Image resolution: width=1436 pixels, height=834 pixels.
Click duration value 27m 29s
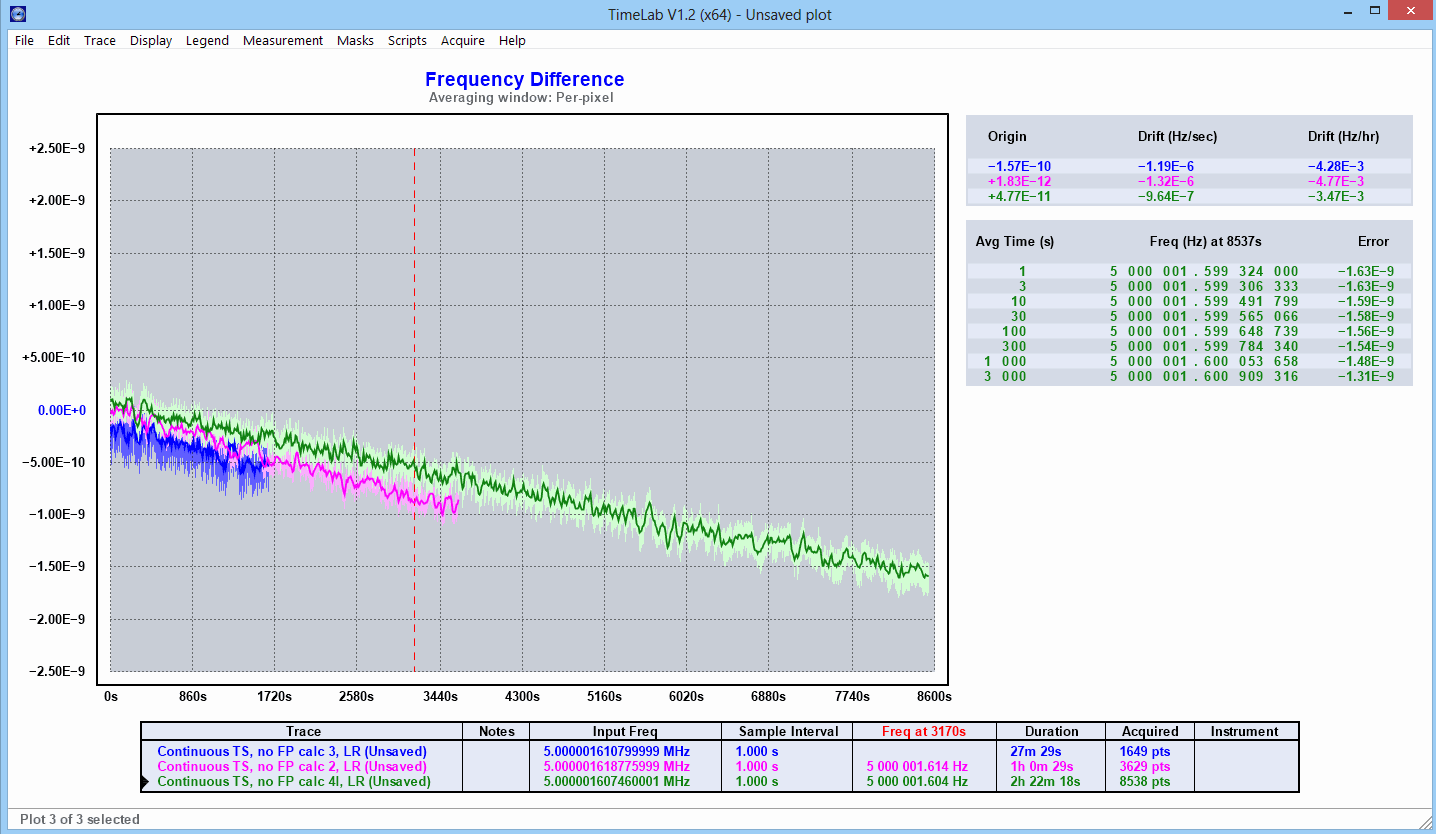point(1037,751)
